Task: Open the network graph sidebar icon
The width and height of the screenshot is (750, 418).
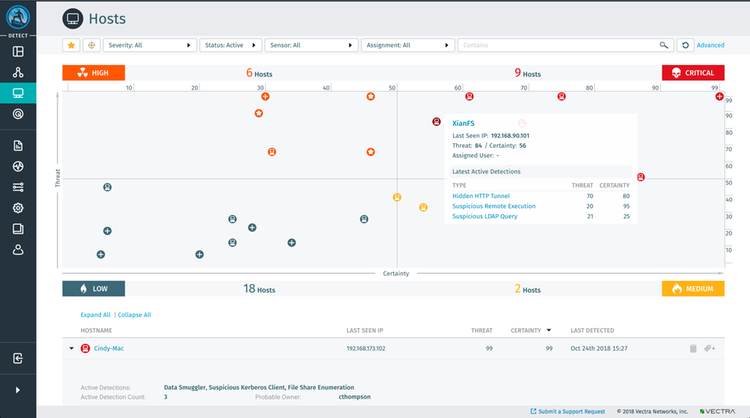Action: pyautogui.click(x=18, y=72)
